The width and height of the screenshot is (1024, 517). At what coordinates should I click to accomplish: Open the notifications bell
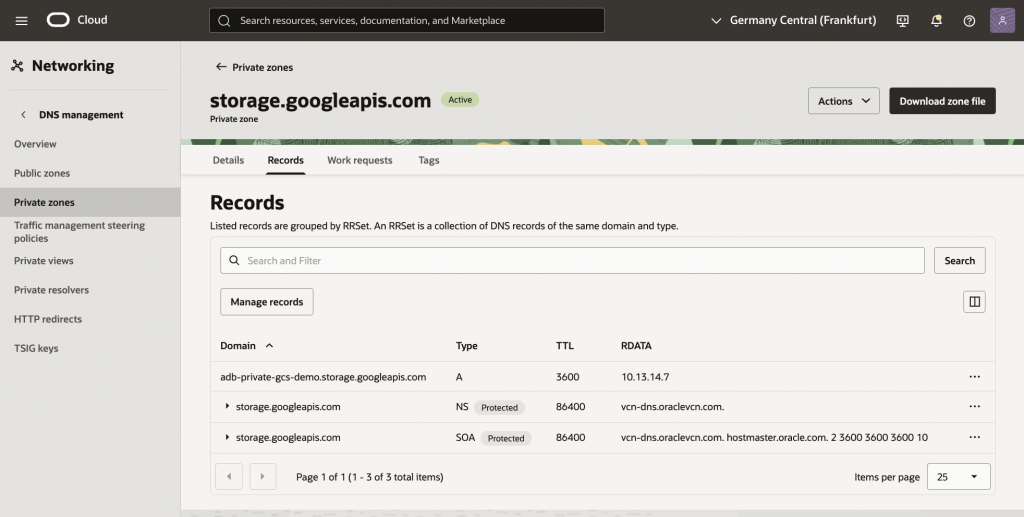point(936,20)
